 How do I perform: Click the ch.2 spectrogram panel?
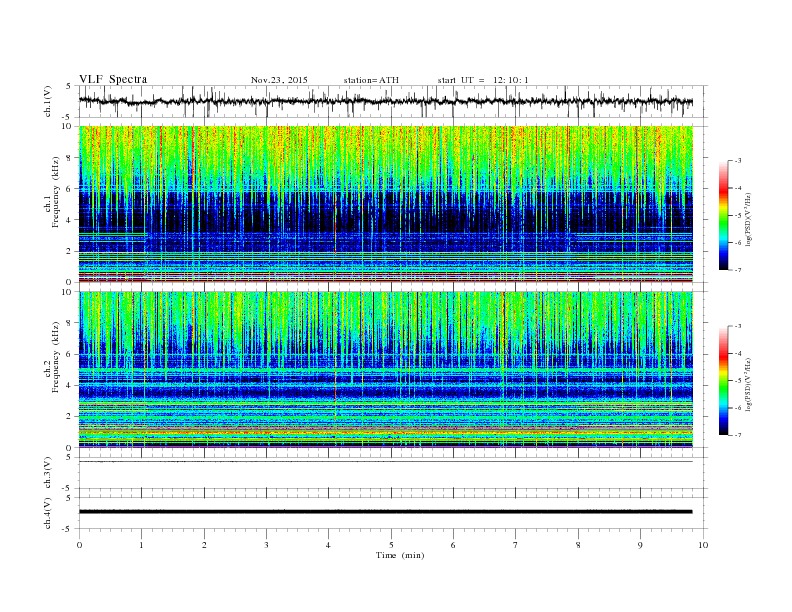point(386,369)
